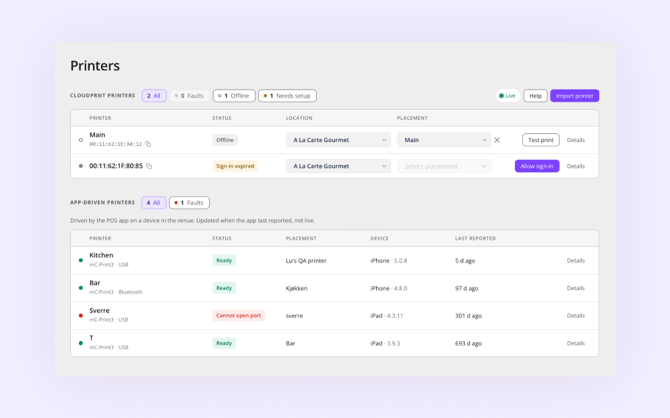
Task: Click the Ready badge in Kitchen row
Action: pos(224,260)
